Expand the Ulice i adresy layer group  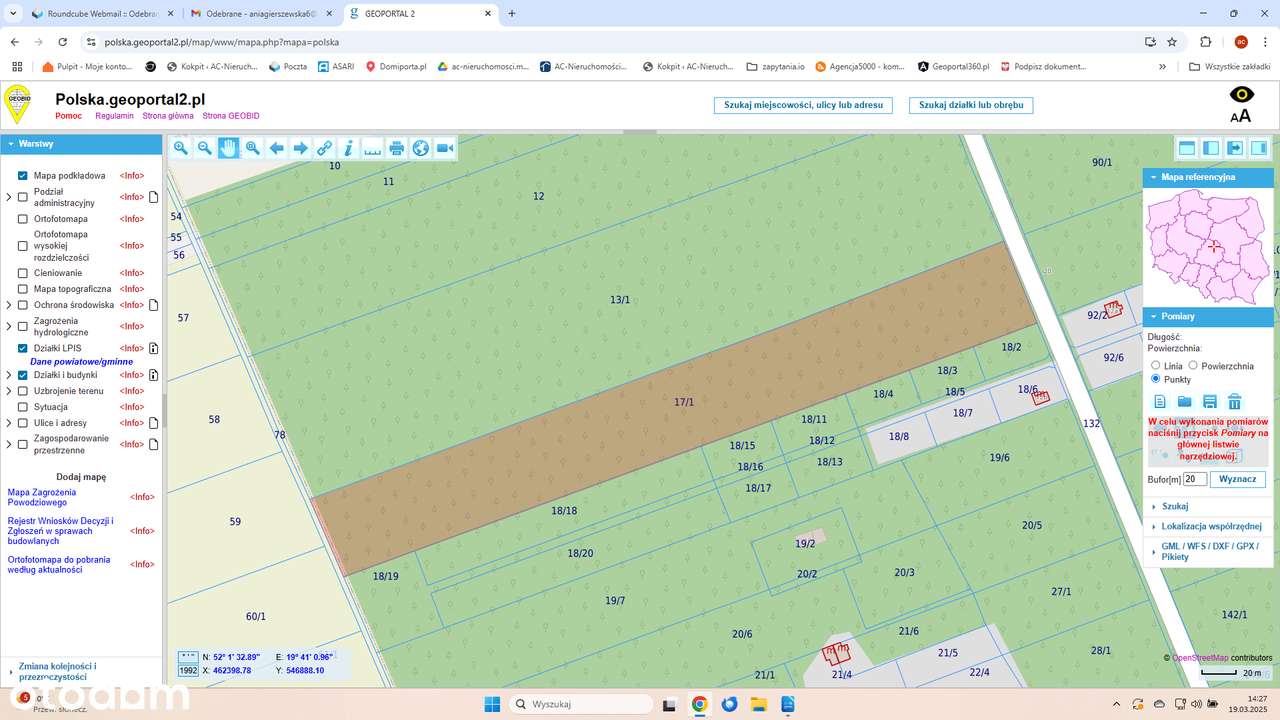click(9, 423)
